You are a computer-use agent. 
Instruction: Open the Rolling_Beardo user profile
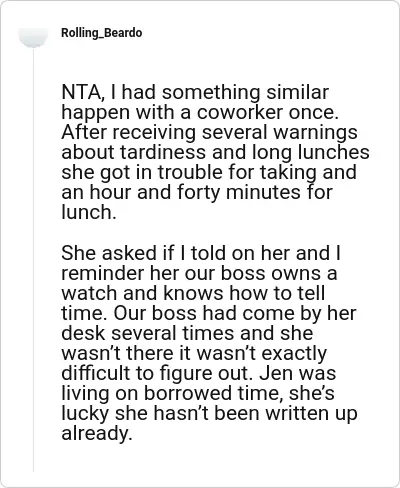click(102, 33)
